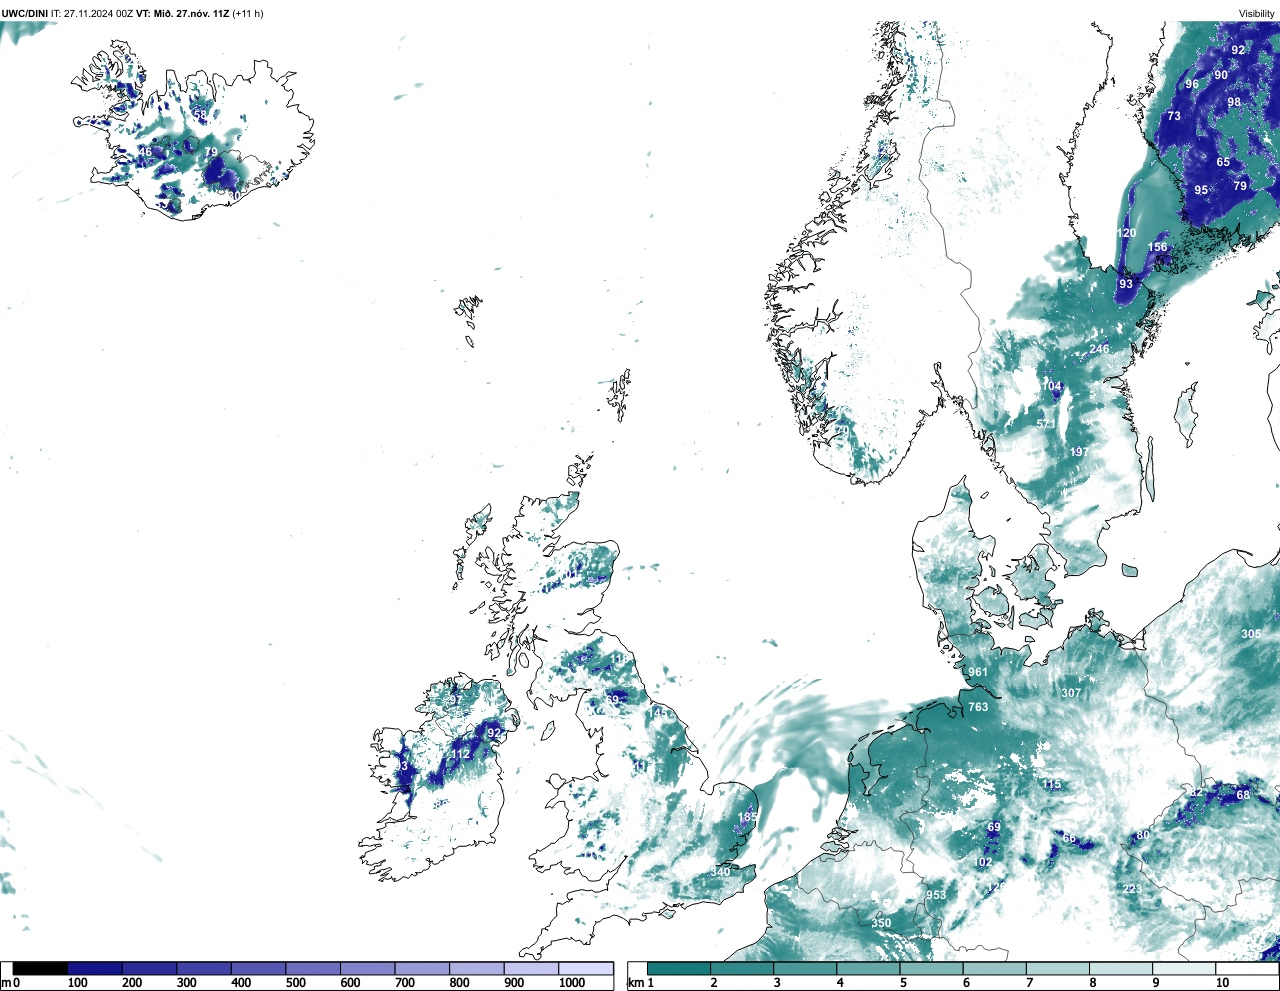Click the 'km 1' label on the legend
This screenshot has width=1280, height=991.
click(640, 983)
